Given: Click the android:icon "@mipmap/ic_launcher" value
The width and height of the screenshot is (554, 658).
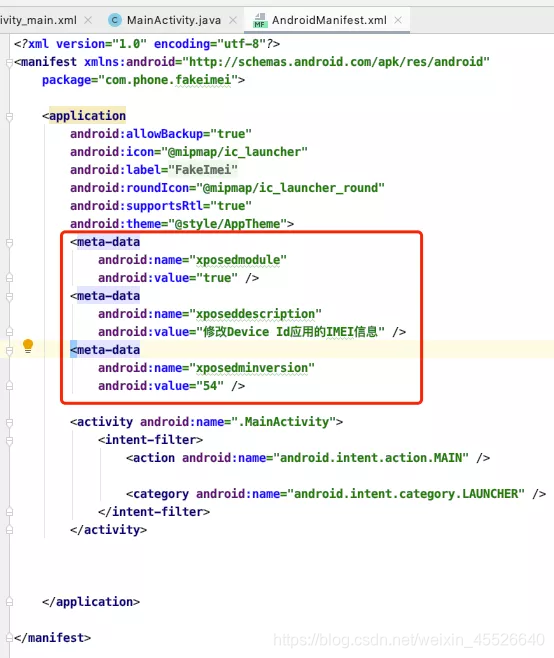Looking at the screenshot, I should coord(234,152).
